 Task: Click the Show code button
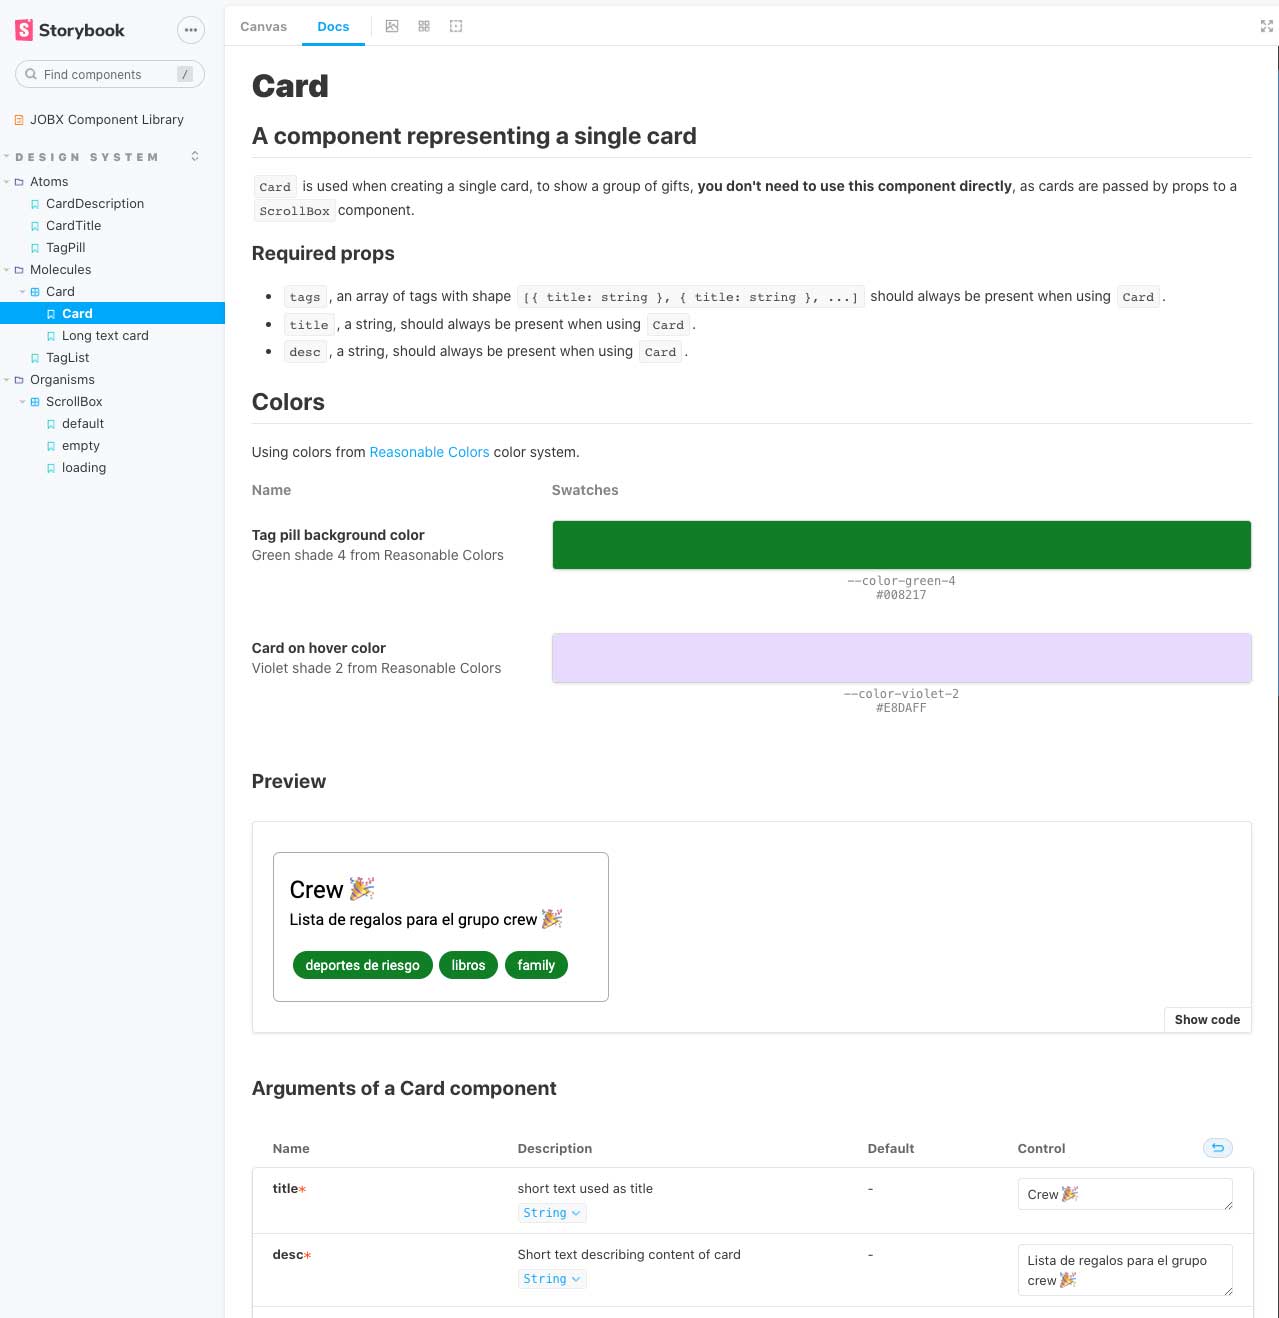click(1206, 1019)
